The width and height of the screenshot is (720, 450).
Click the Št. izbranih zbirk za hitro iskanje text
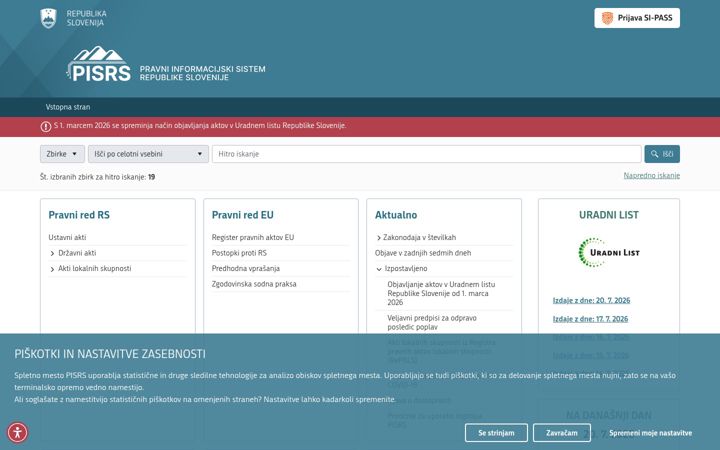pyautogui.click(x=97, y=177)
